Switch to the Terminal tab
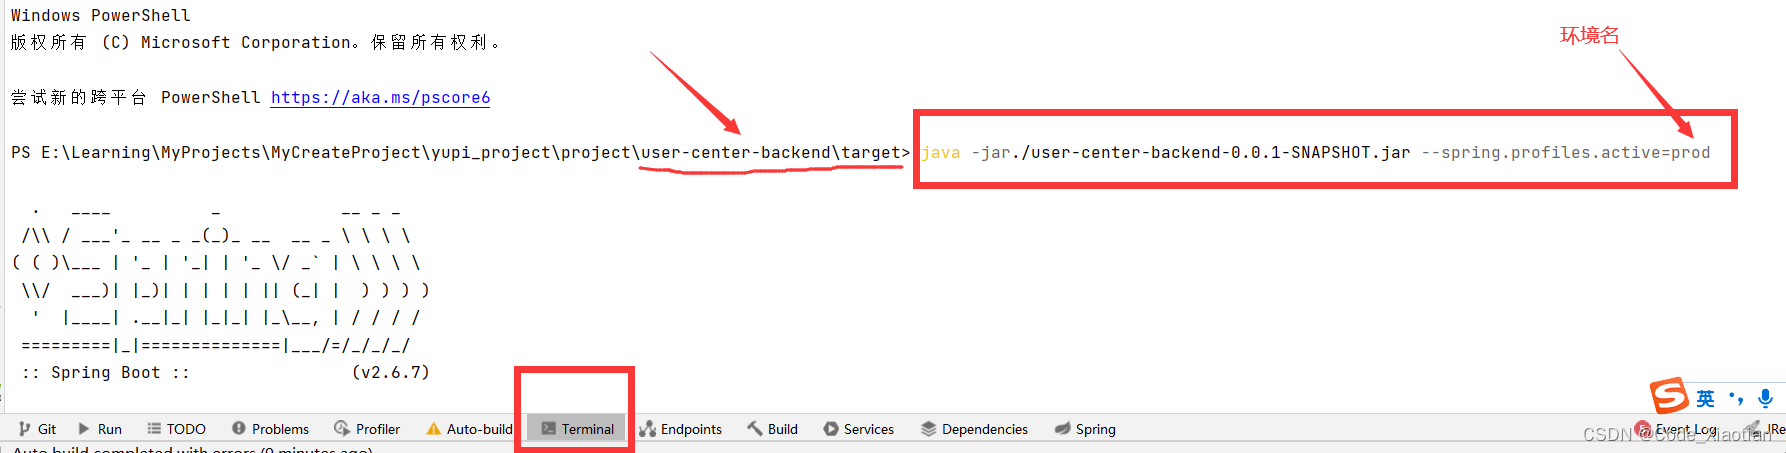Viewport: 1786px width, 453px height. click(577, 429)
